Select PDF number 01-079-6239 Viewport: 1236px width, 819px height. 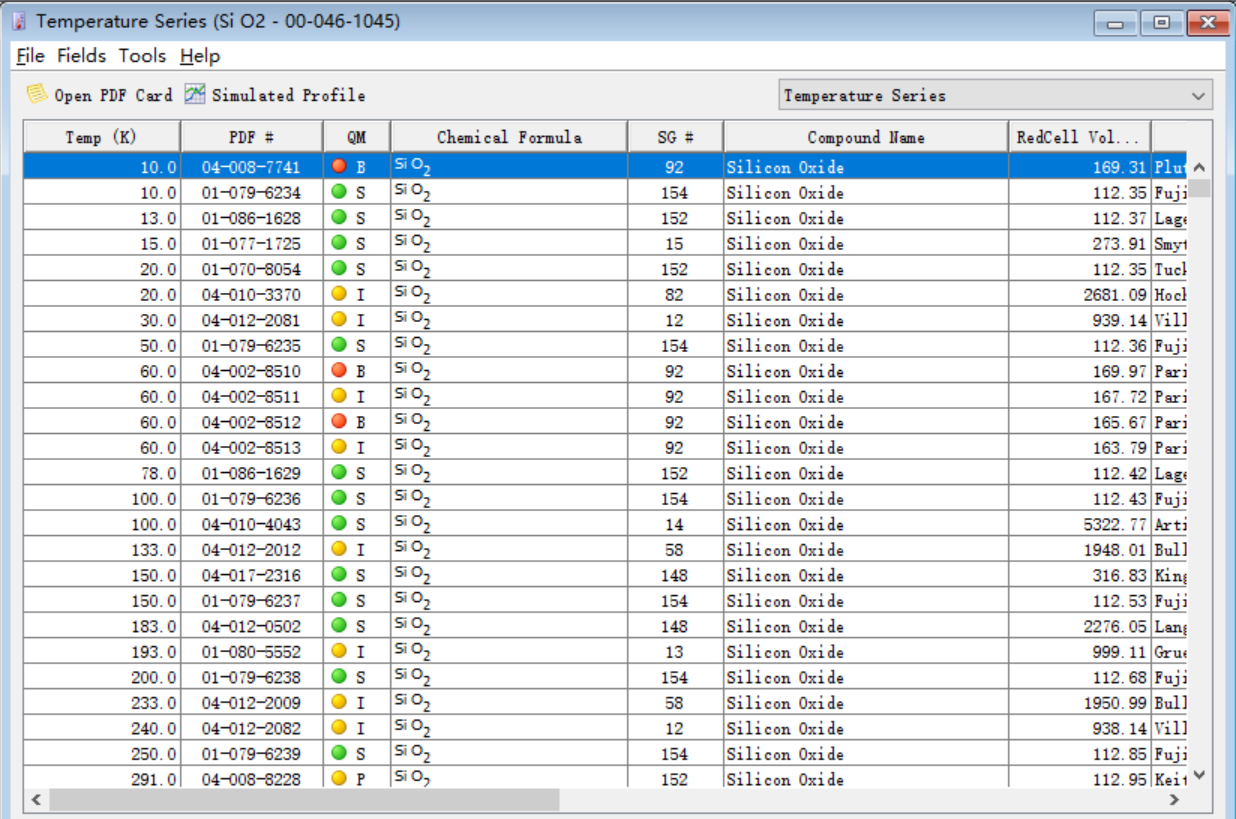[252, 754]
